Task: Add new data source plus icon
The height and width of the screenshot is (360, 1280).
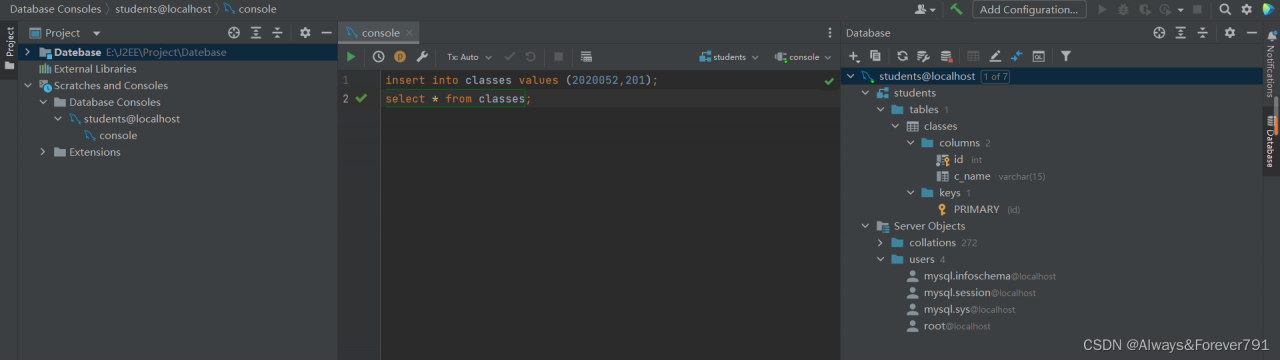Action: click(854, 57)
